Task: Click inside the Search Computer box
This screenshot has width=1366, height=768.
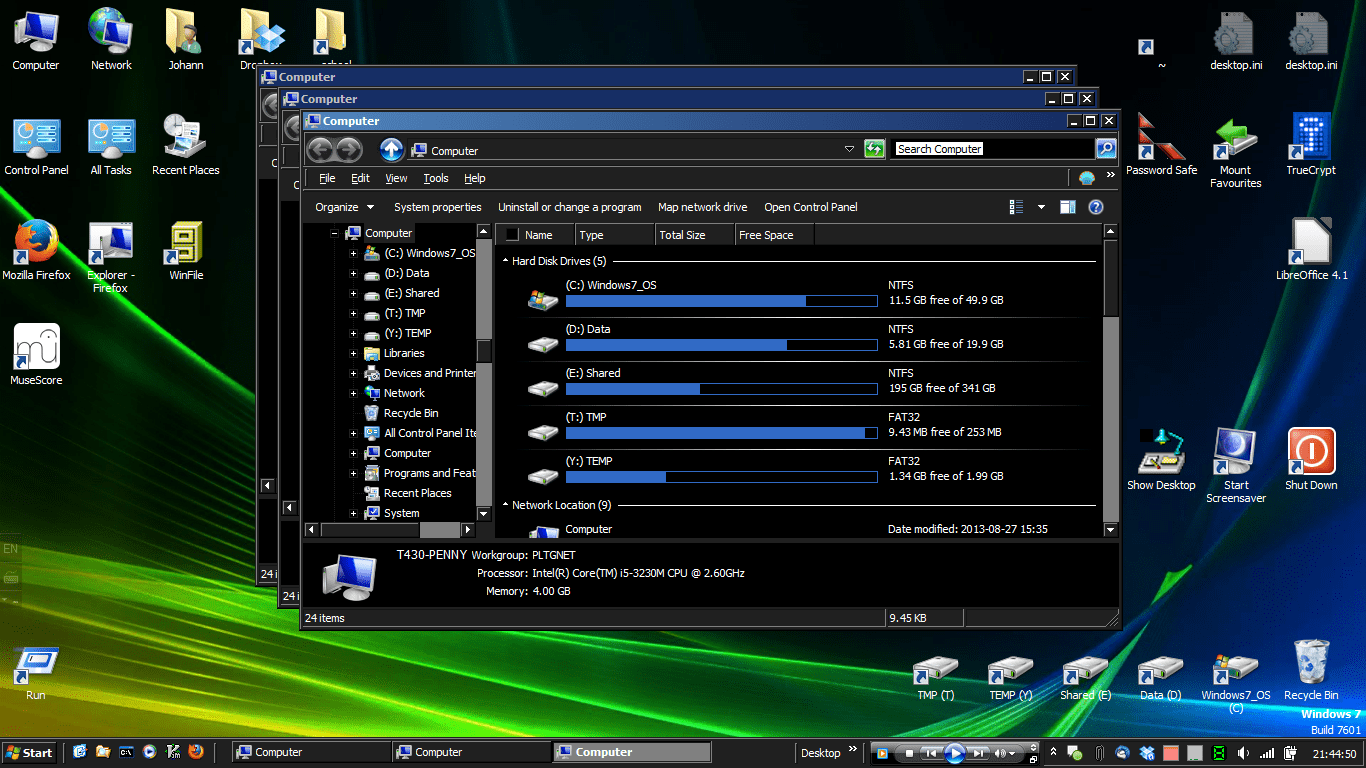Action: pyautogui.click(x=990, y=148)
